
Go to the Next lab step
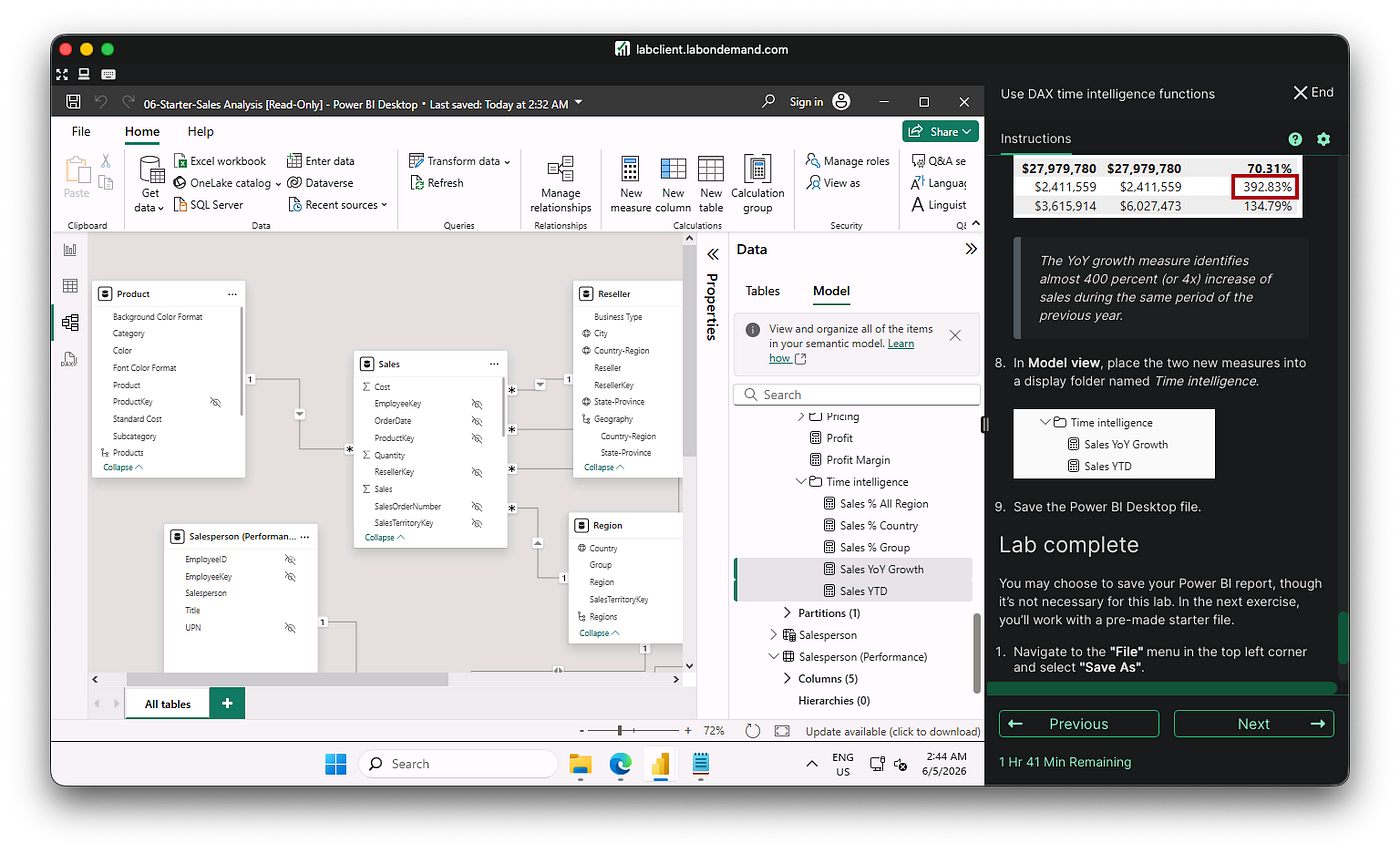tap(1254, 724)
